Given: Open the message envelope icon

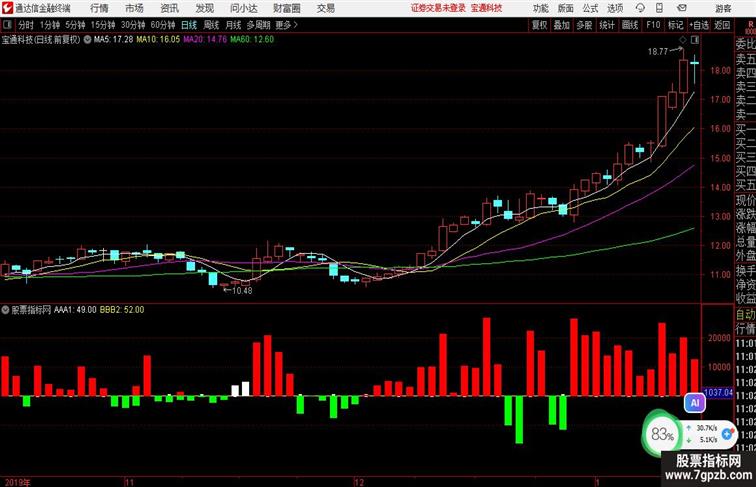Looking at the screenshot, I should pyautogui.click(x=681, y=8).
